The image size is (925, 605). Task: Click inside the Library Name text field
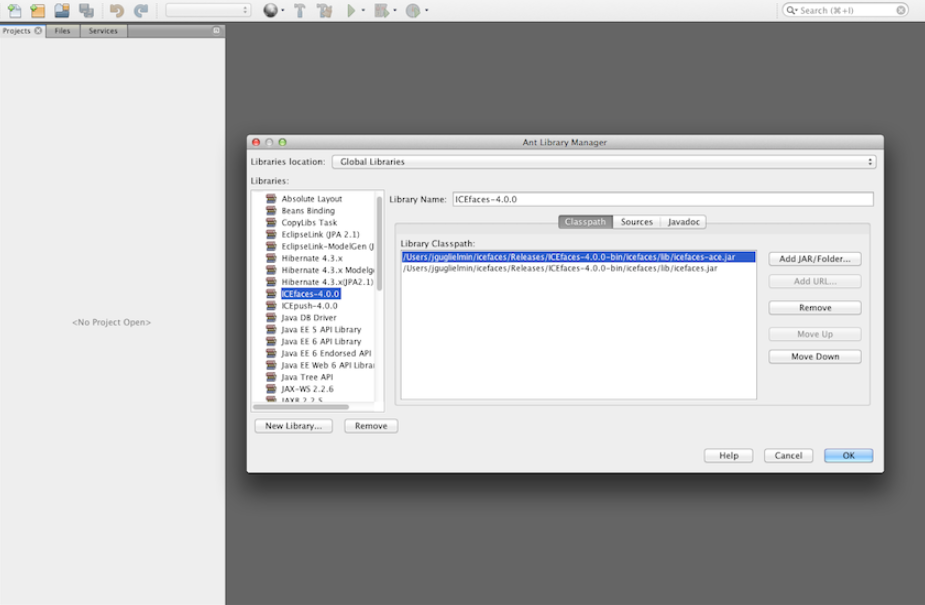click(x=662, y=199)
